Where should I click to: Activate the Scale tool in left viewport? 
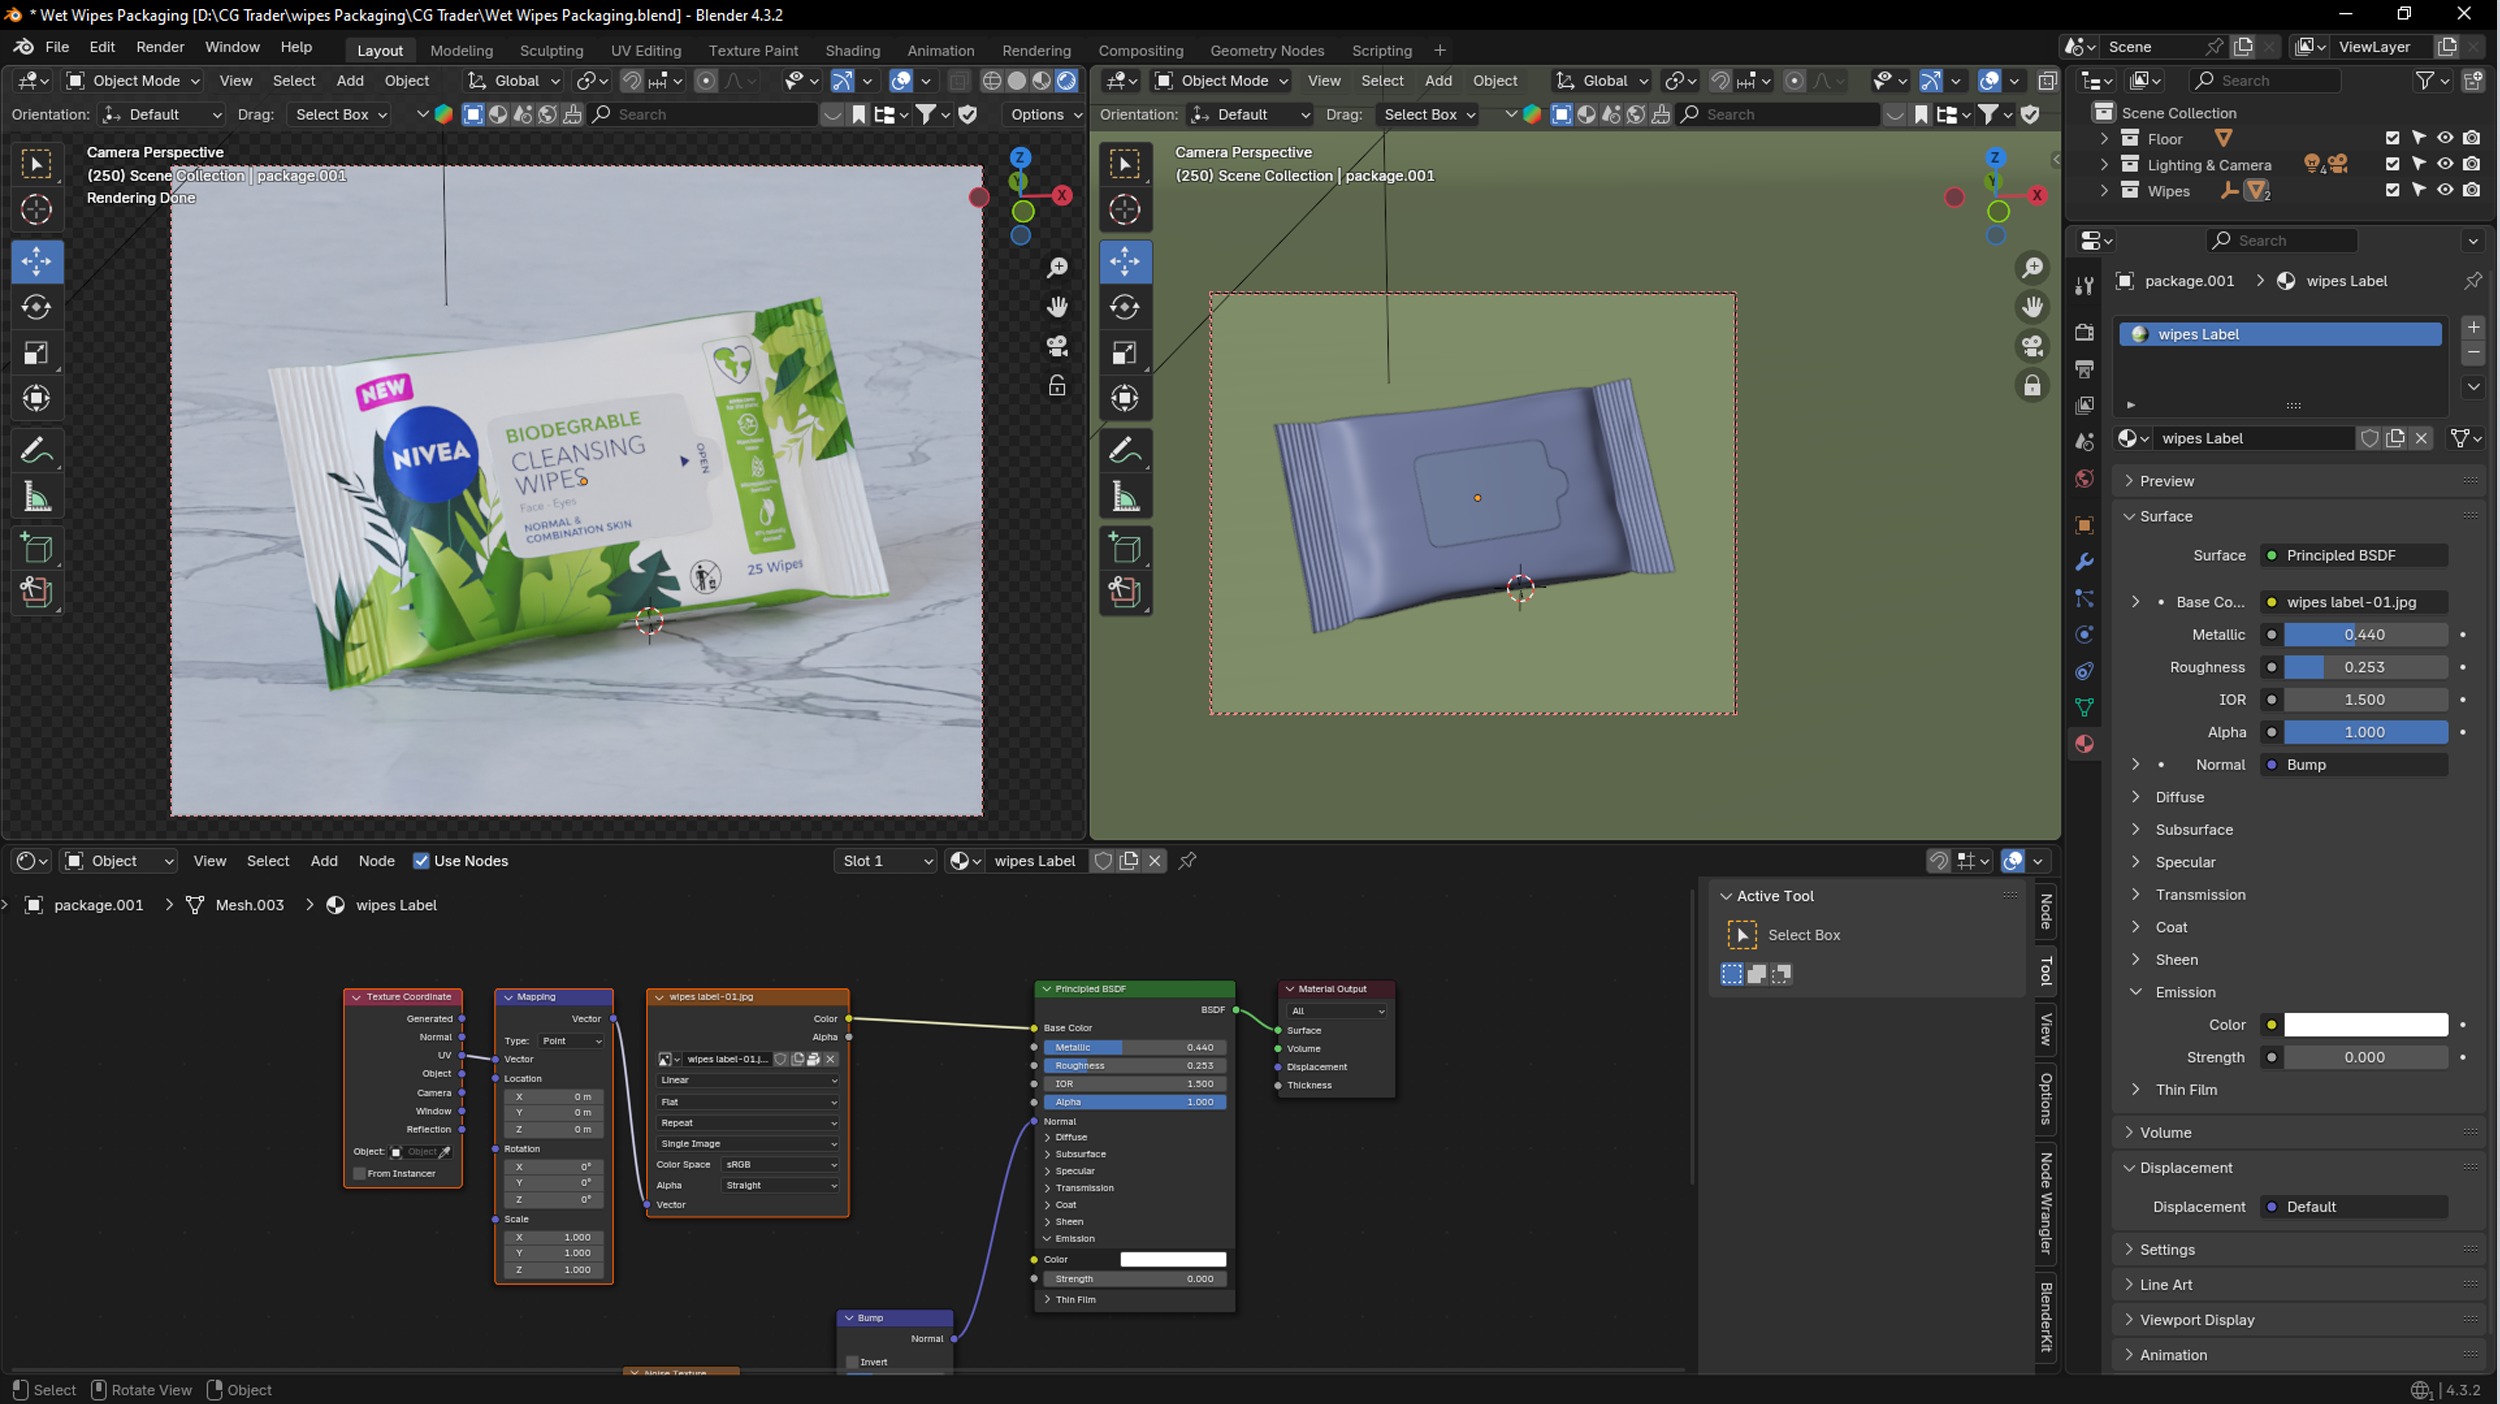click(x=37, y=353)
